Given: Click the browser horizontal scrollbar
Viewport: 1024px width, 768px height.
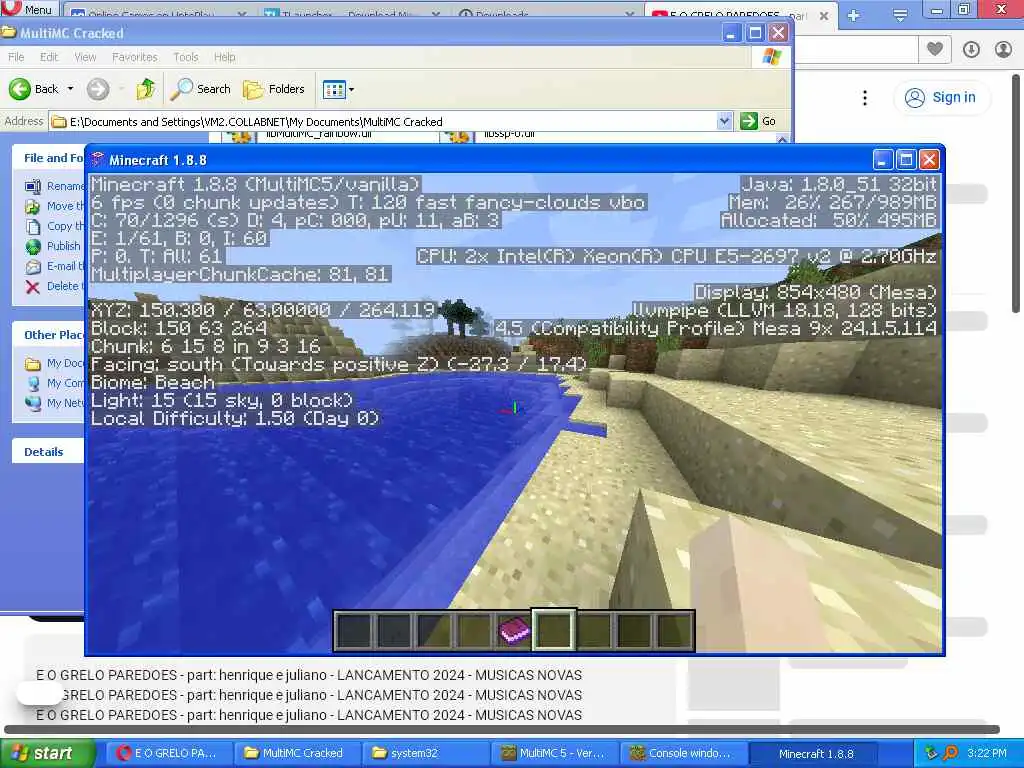Looking at the screenshot, I should (502, 729).
